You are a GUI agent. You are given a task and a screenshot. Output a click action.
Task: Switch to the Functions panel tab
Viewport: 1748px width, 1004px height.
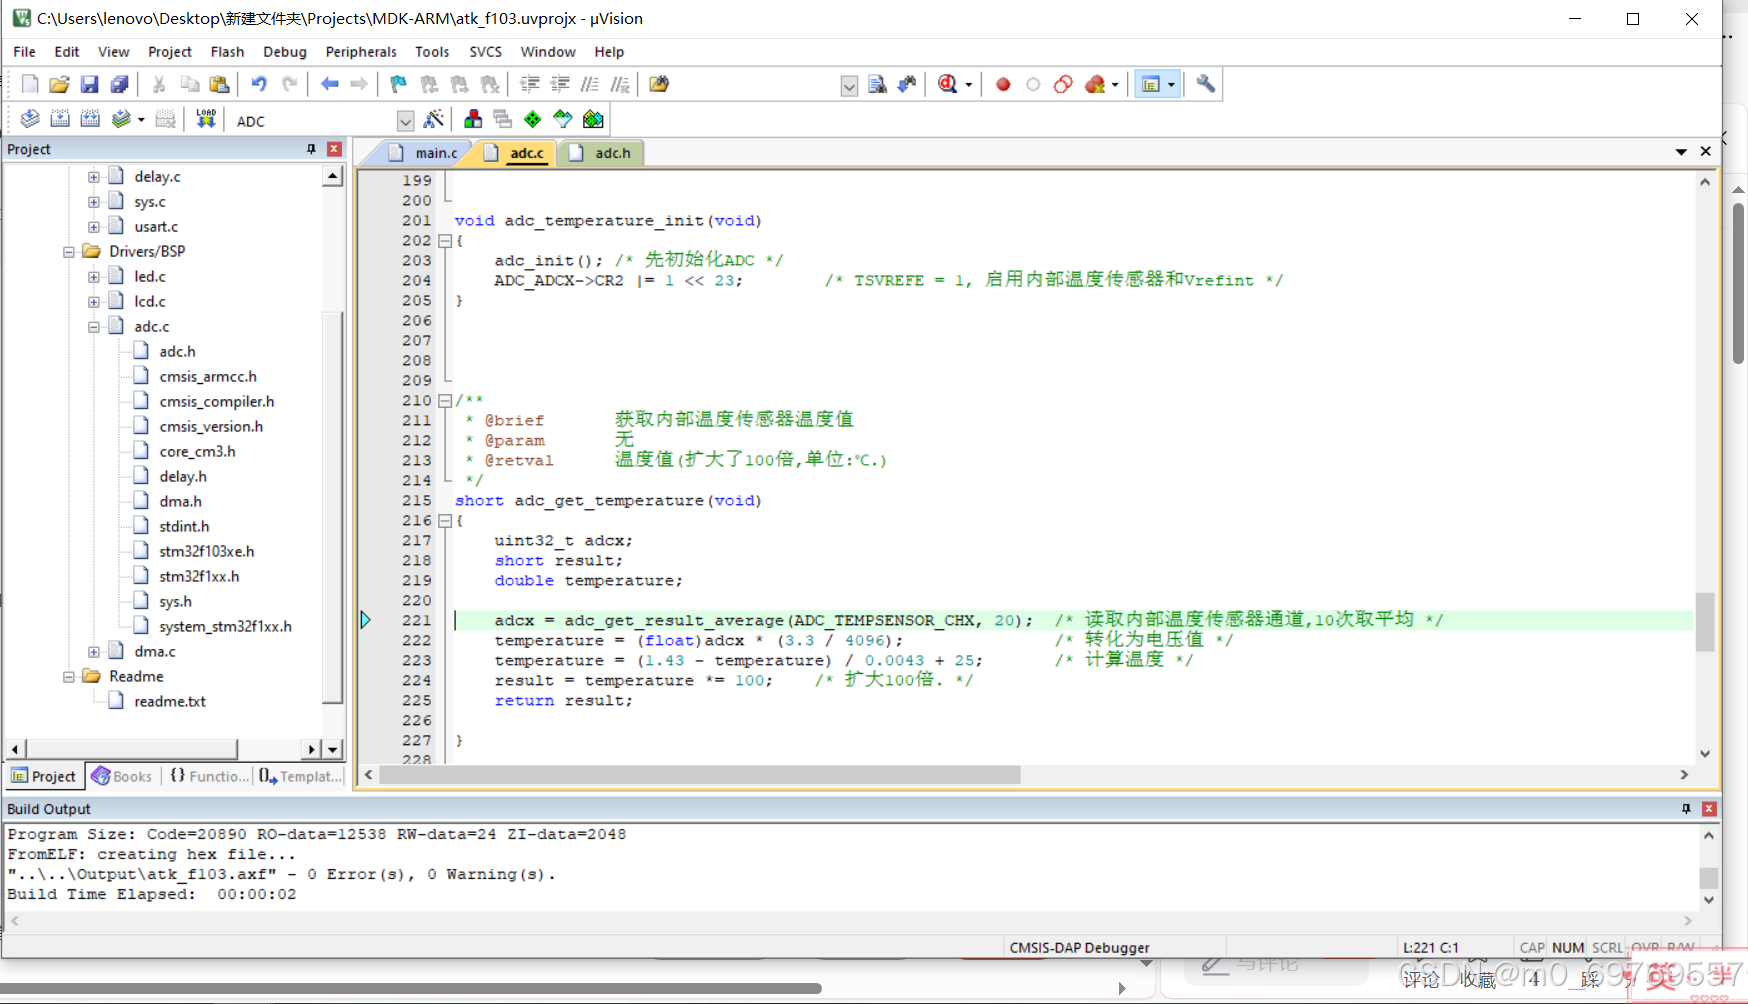(209, 776)
